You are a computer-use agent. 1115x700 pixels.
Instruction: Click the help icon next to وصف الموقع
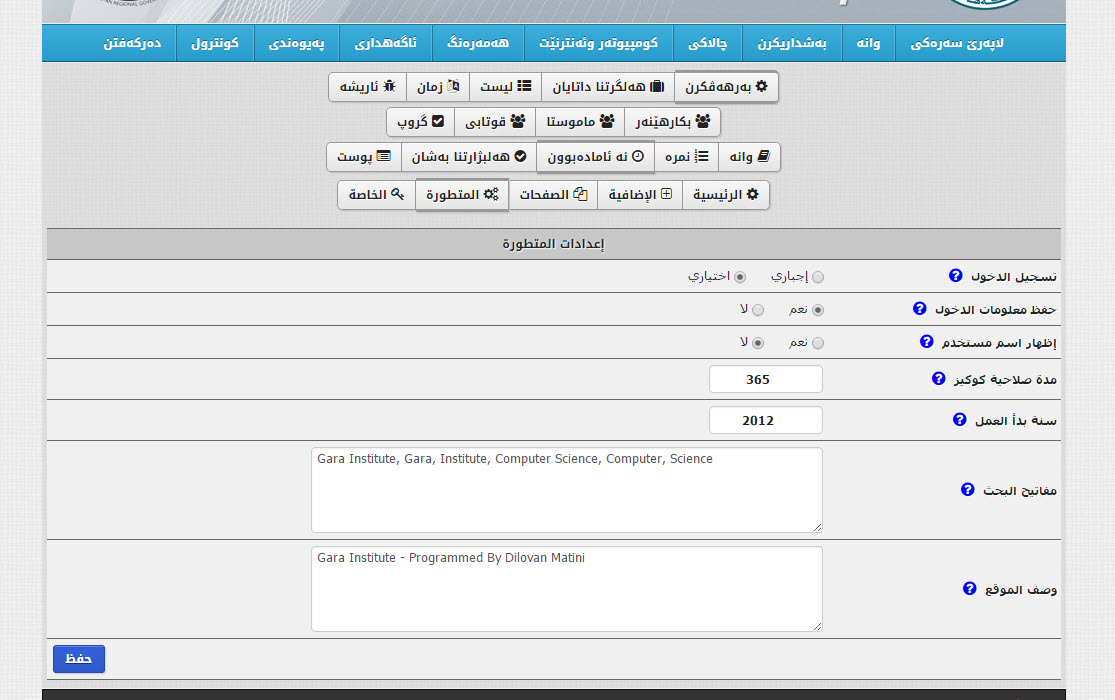pos(969,589)
